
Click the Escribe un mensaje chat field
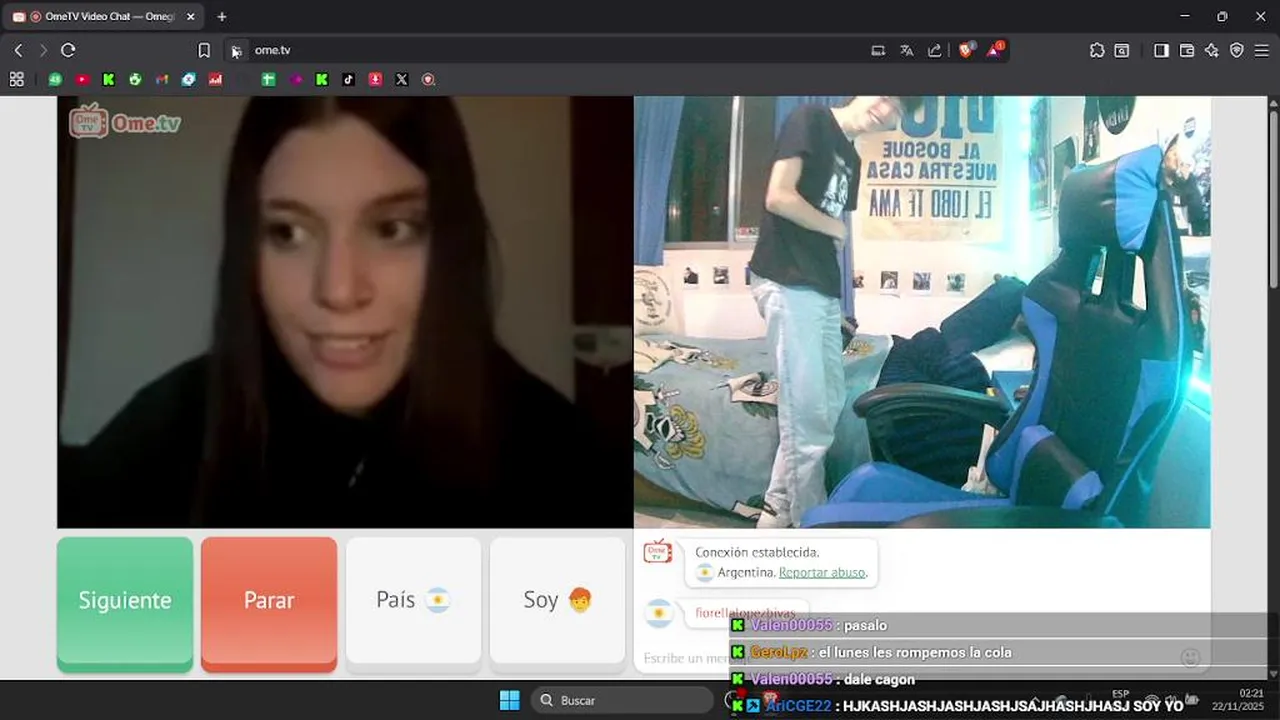click(688, 658)
